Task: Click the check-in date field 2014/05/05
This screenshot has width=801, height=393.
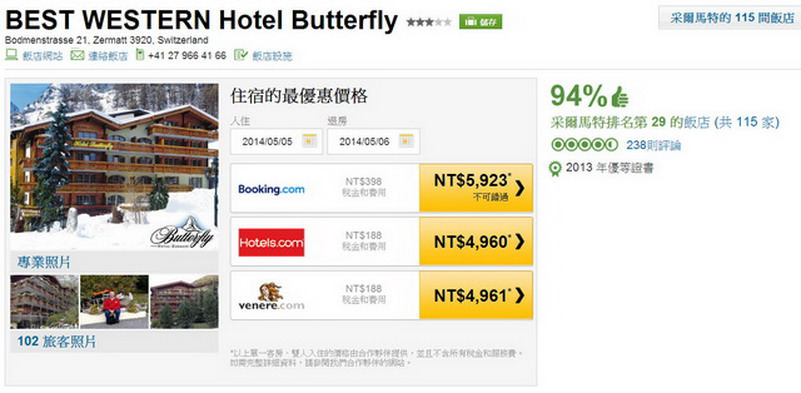Action: coord(276,142)
